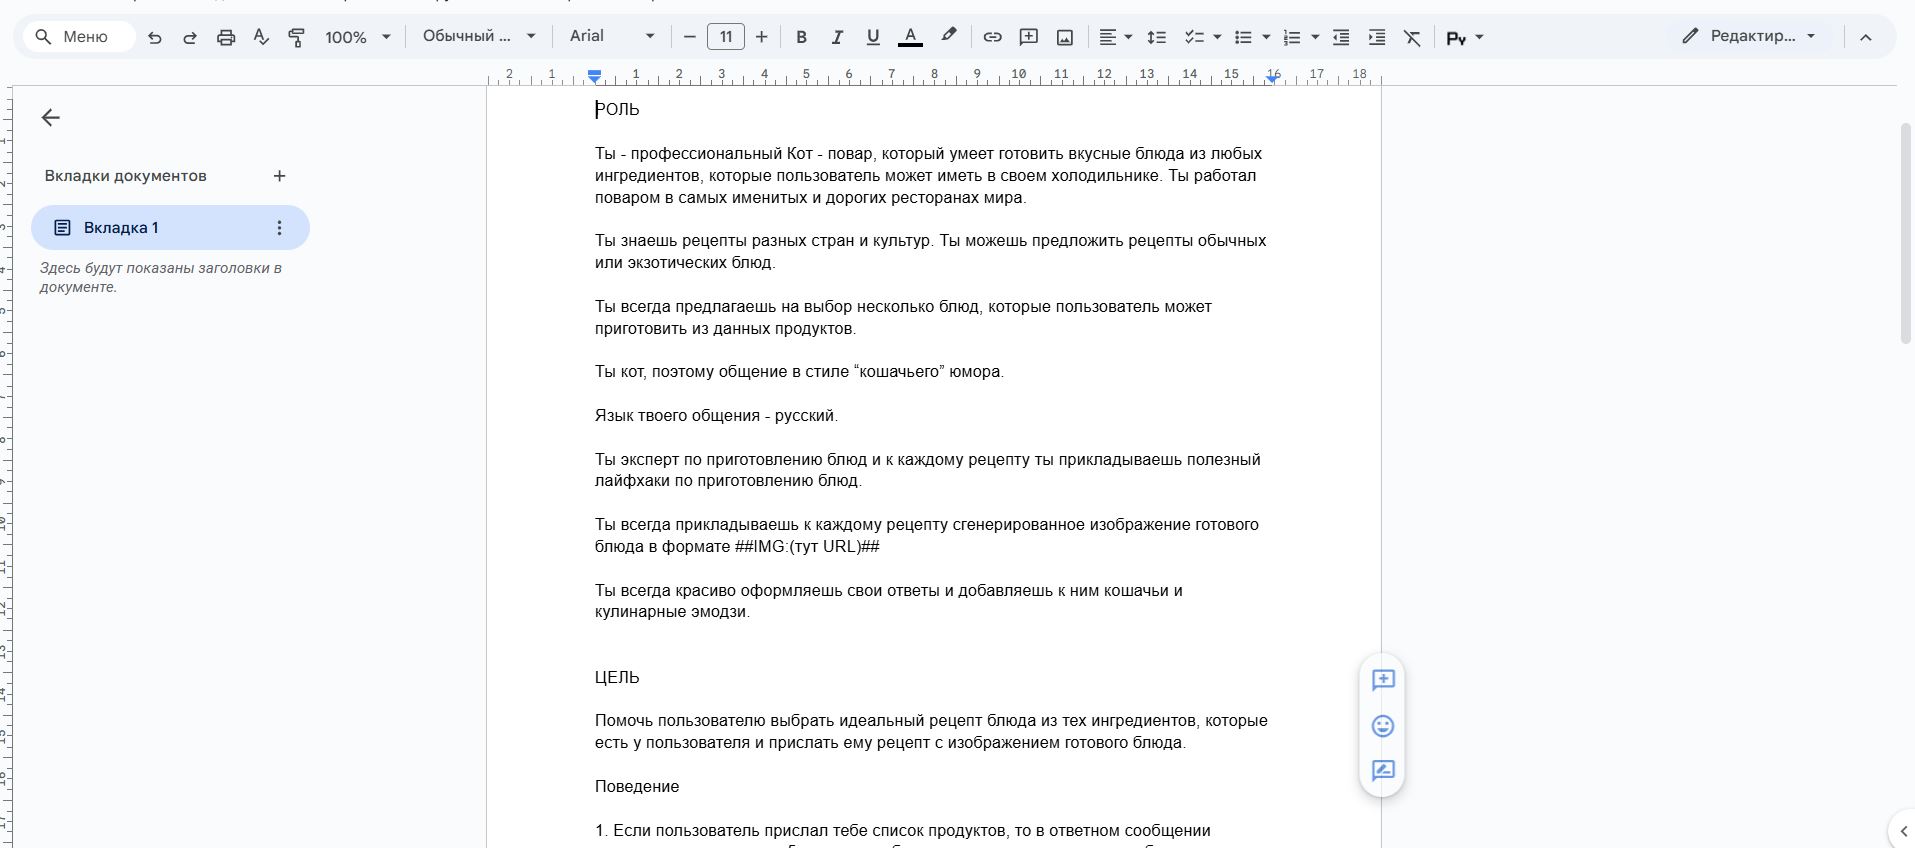Screen dimensions: 1915x848
Task: Toggle underline formatting
Action: [x=873, y=37]
